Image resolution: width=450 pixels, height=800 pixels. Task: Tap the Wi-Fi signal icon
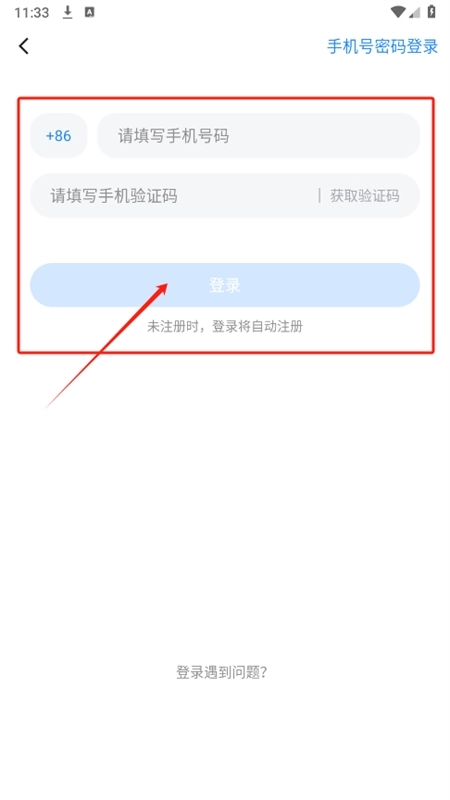pos(398,12)
